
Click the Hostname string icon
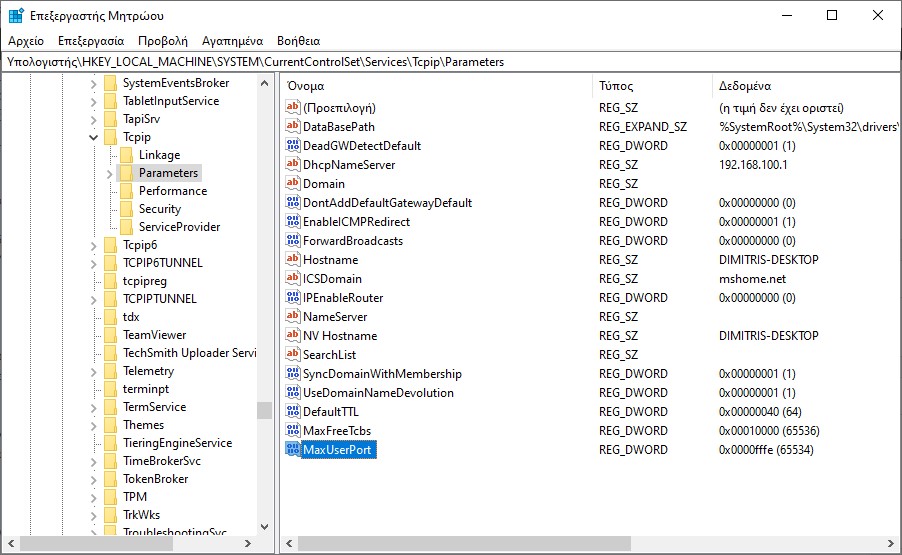point(293,259)
